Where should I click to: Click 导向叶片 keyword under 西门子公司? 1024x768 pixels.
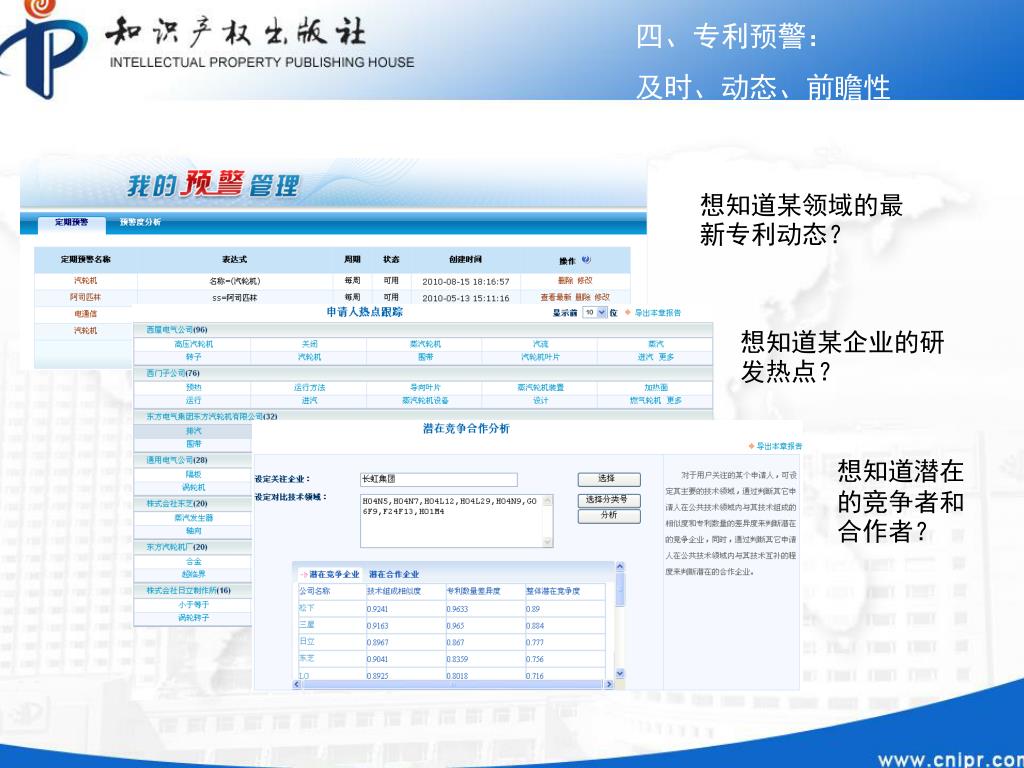coord(425,387)
